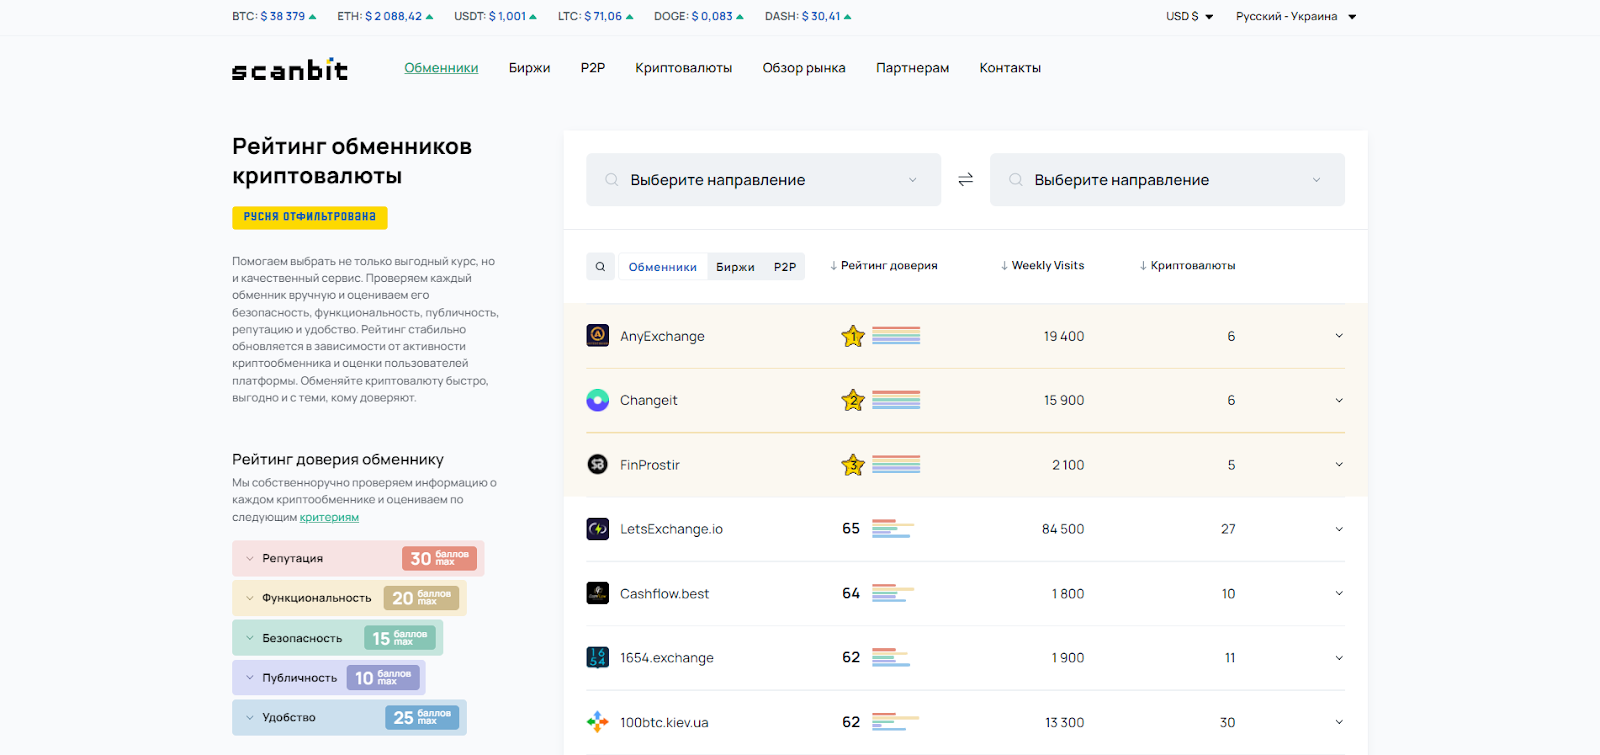Click LetsExchange.io weekly visits 84 500
This screenshot has width=1600, height=755.
pyautogui.click(x=1063, y=529)
